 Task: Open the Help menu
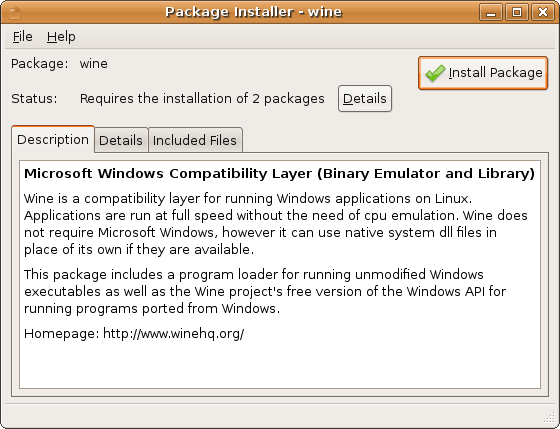[x=61, y=36]
